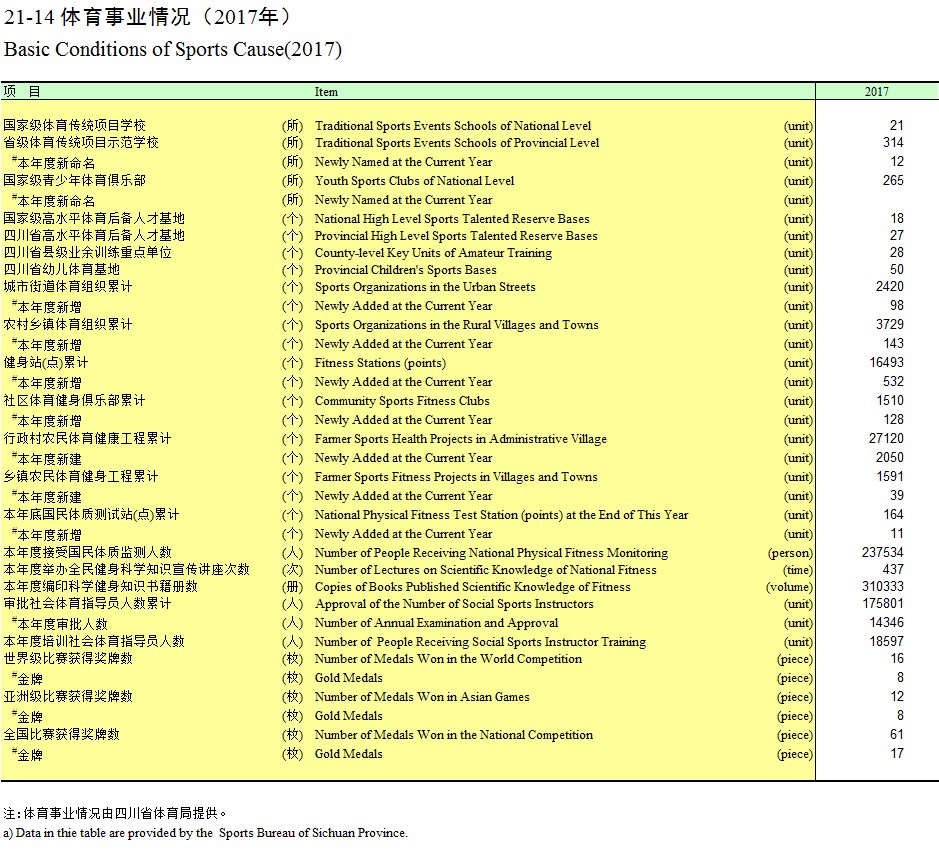Select 'Number of People Receiving Social Sports Instructor Training'
939x858 pixels.
[x=480, y=642]
